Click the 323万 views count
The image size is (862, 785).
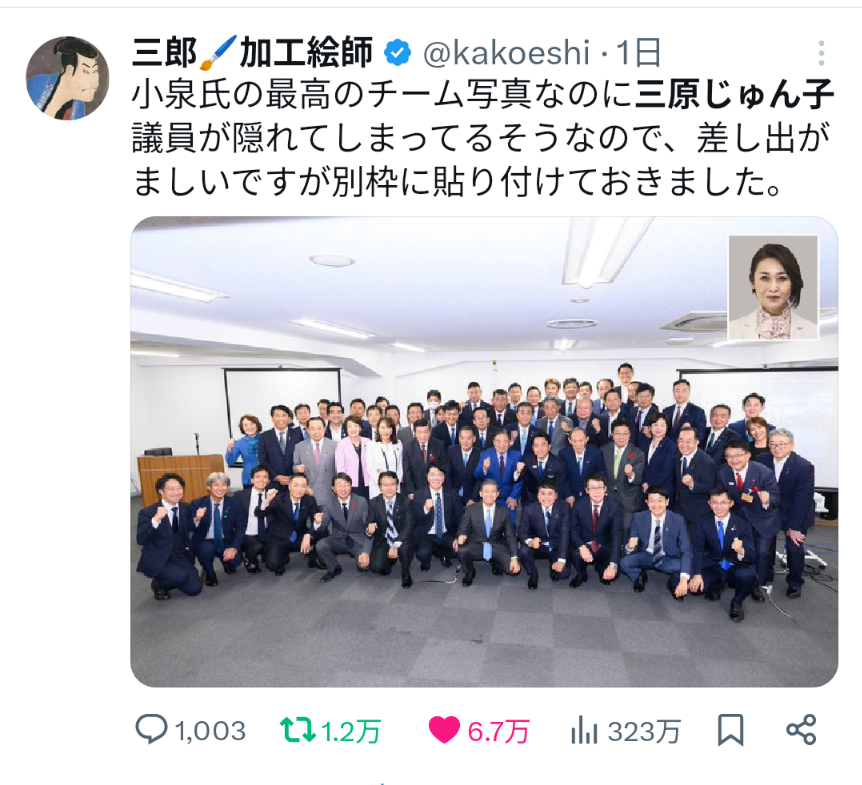[644, 731]
